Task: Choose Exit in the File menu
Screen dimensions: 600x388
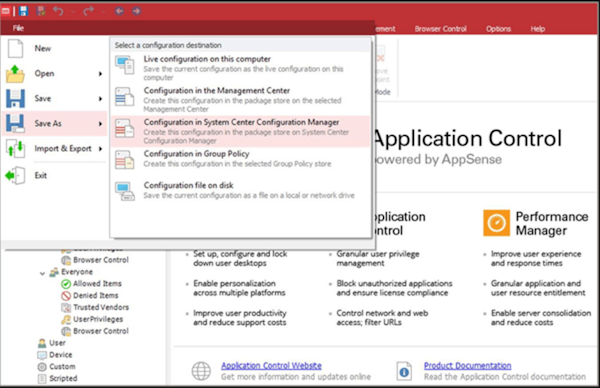Action: click(54, 176)
